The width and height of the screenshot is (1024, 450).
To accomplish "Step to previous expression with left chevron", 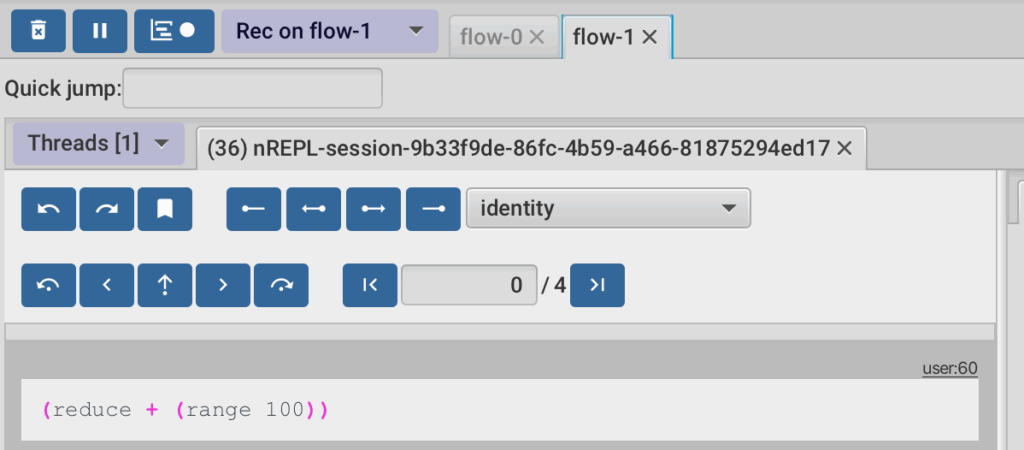I will [x=106, y=285].
